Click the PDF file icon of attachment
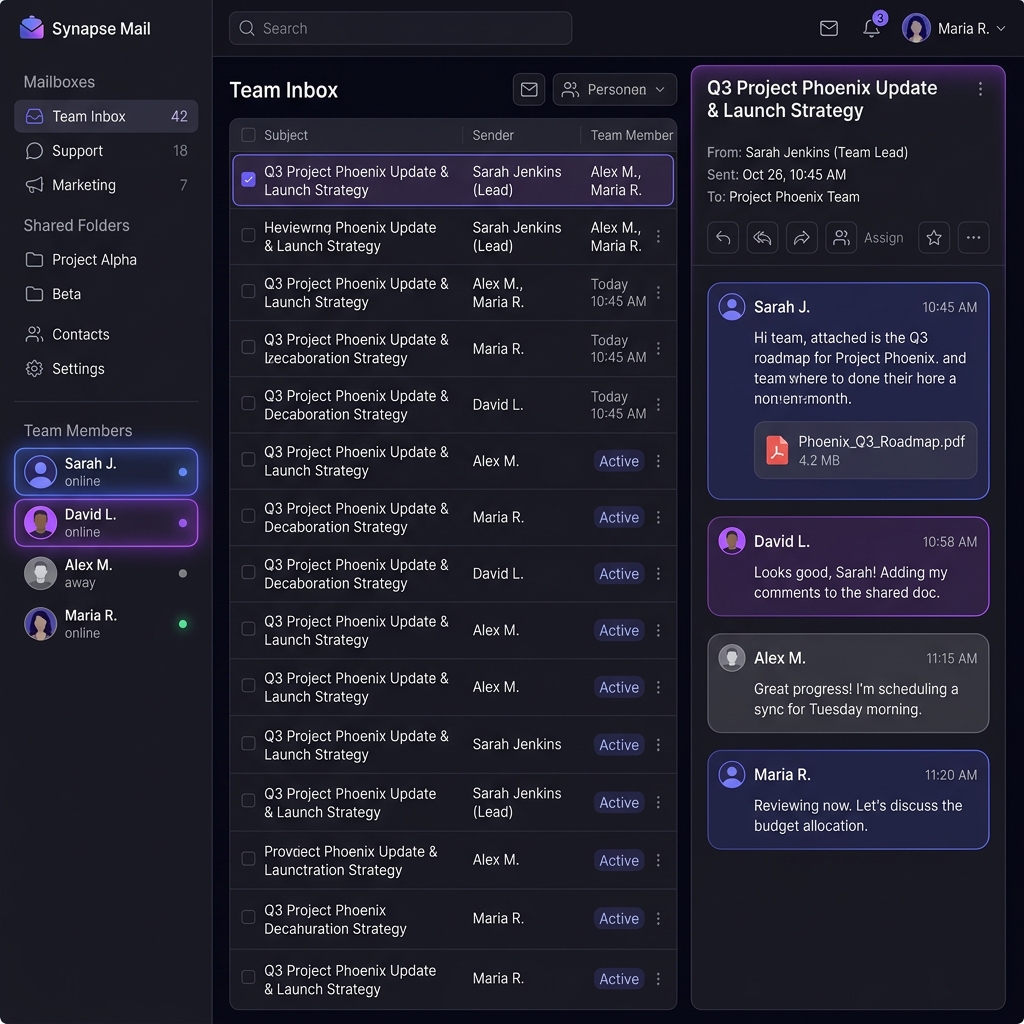 (777, 450)
